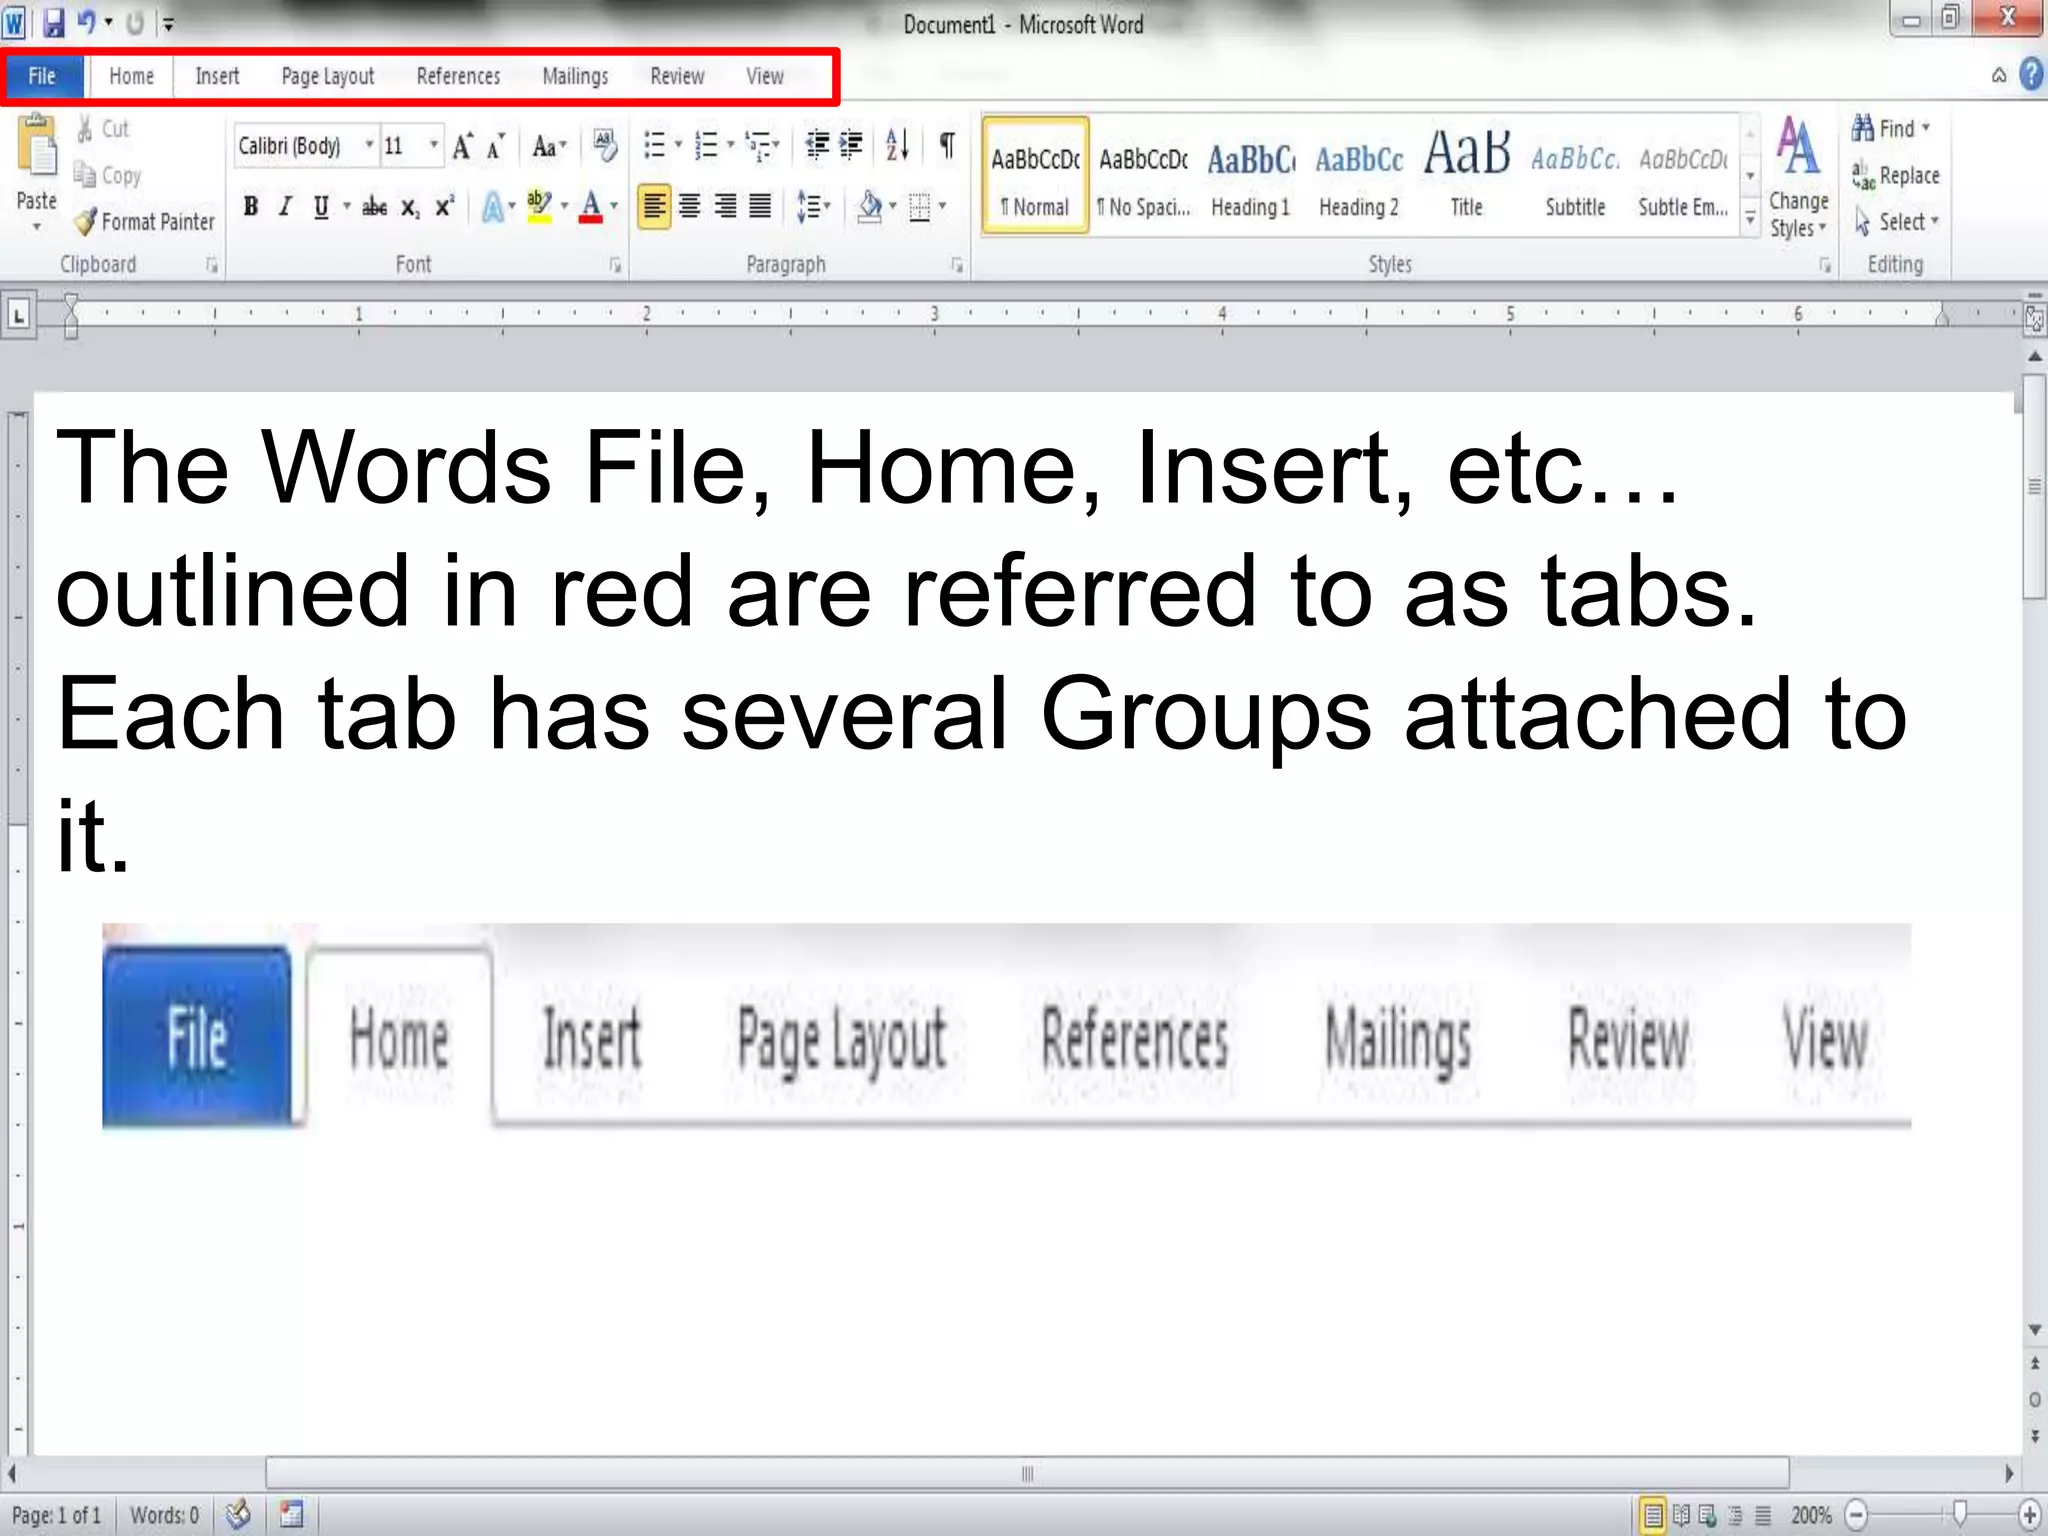This screenshot has height=1536, width=2048.
Task: Toggle Bold formatting
Action: tap(251, 207)
